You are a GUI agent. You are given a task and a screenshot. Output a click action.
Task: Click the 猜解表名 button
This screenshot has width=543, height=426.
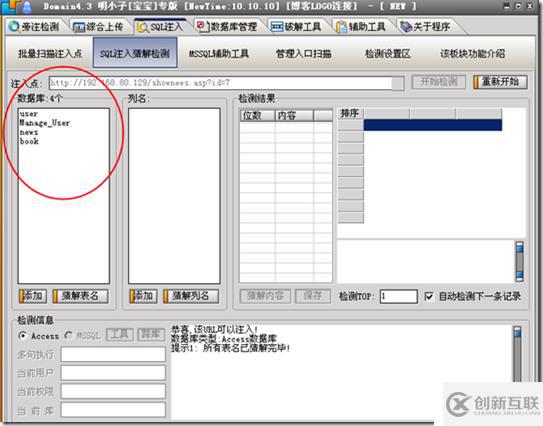pyautogui.click(x=80, y=296)
